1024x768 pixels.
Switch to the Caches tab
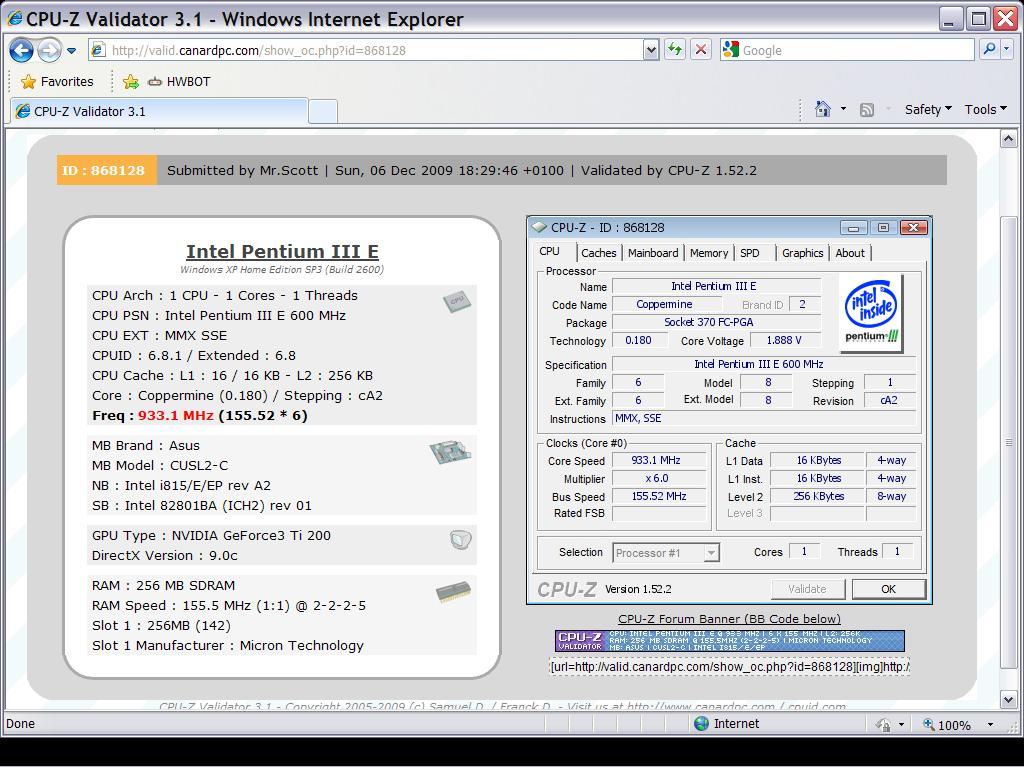[598, 253]
